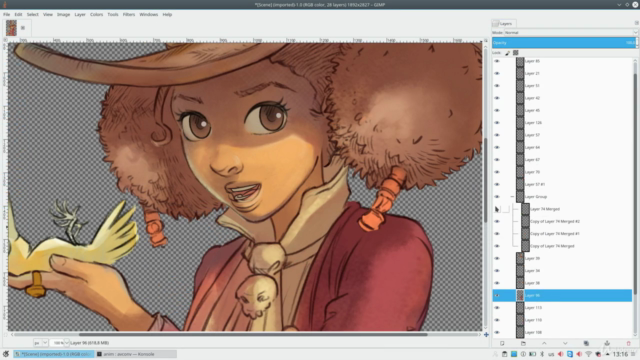Screen dimensions: 640x360
Task: Create a new layer group icon
Action: click(x=523, y=343)
